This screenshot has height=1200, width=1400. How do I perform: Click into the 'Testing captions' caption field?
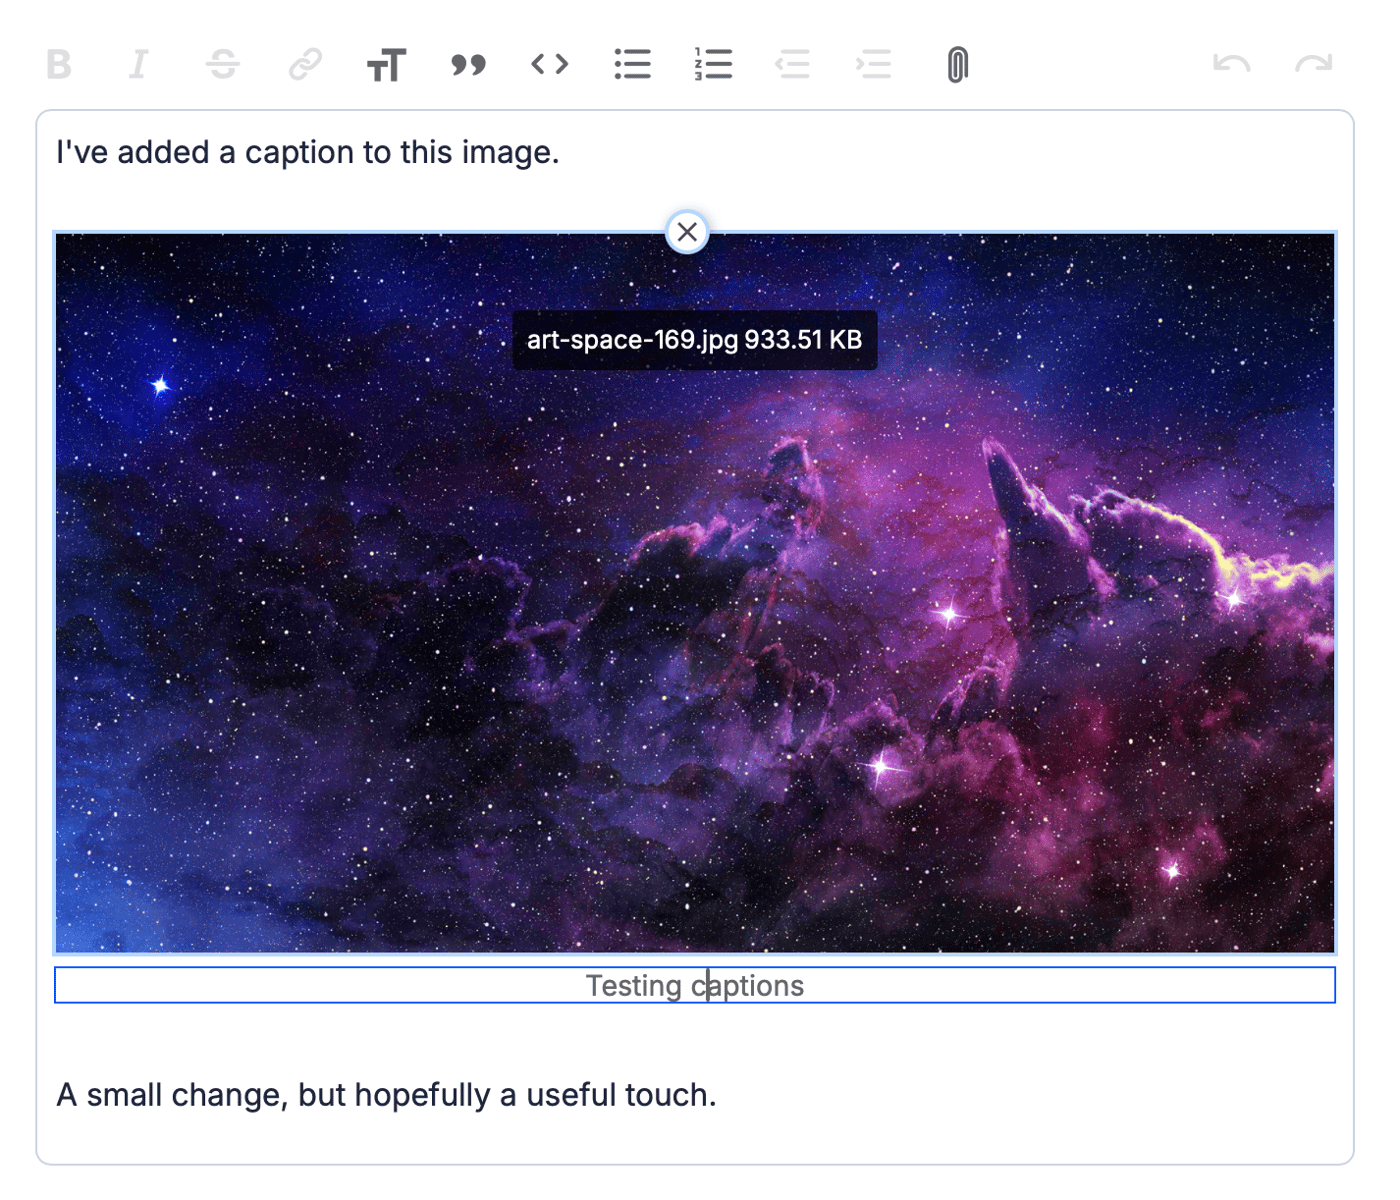pos(694,986)
